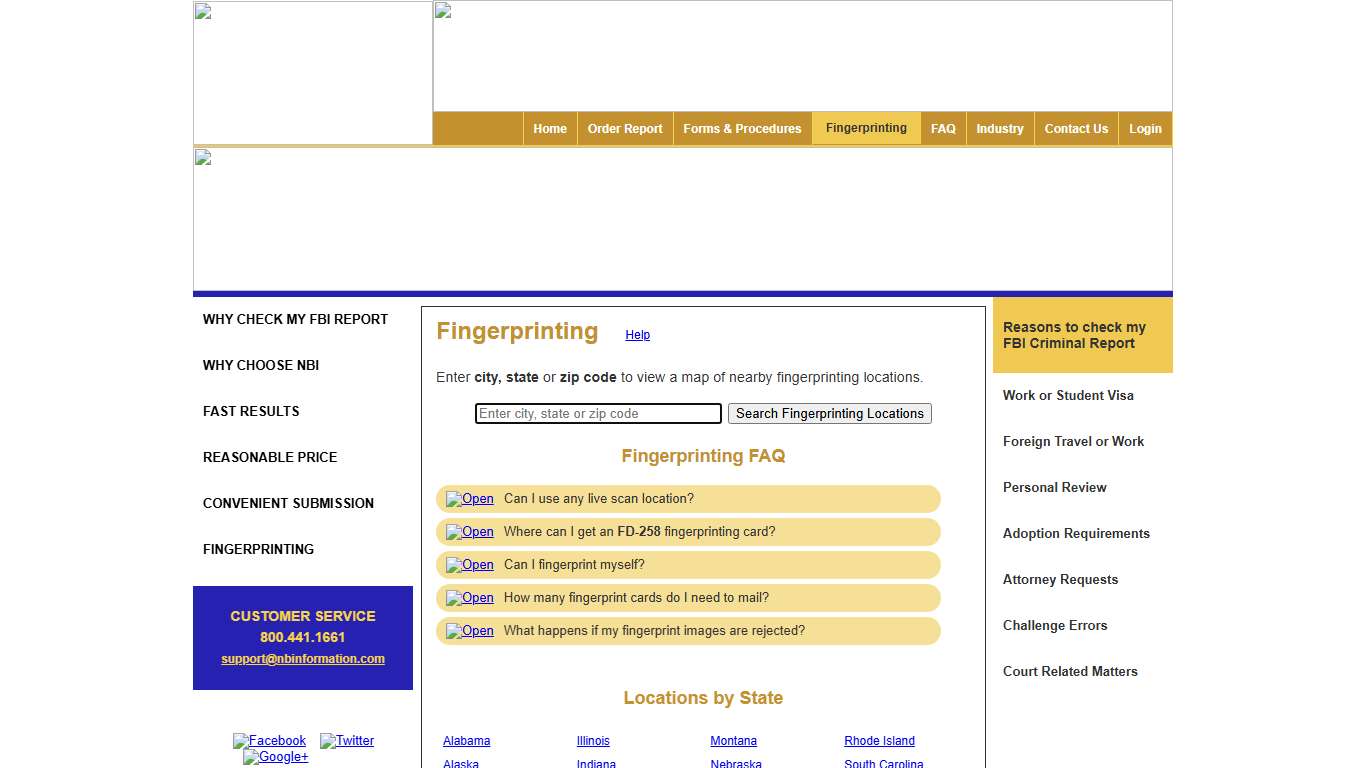Expand the 'Can I use any live scan location?' FAQ

pyautogui.click(x=469, y=498)
